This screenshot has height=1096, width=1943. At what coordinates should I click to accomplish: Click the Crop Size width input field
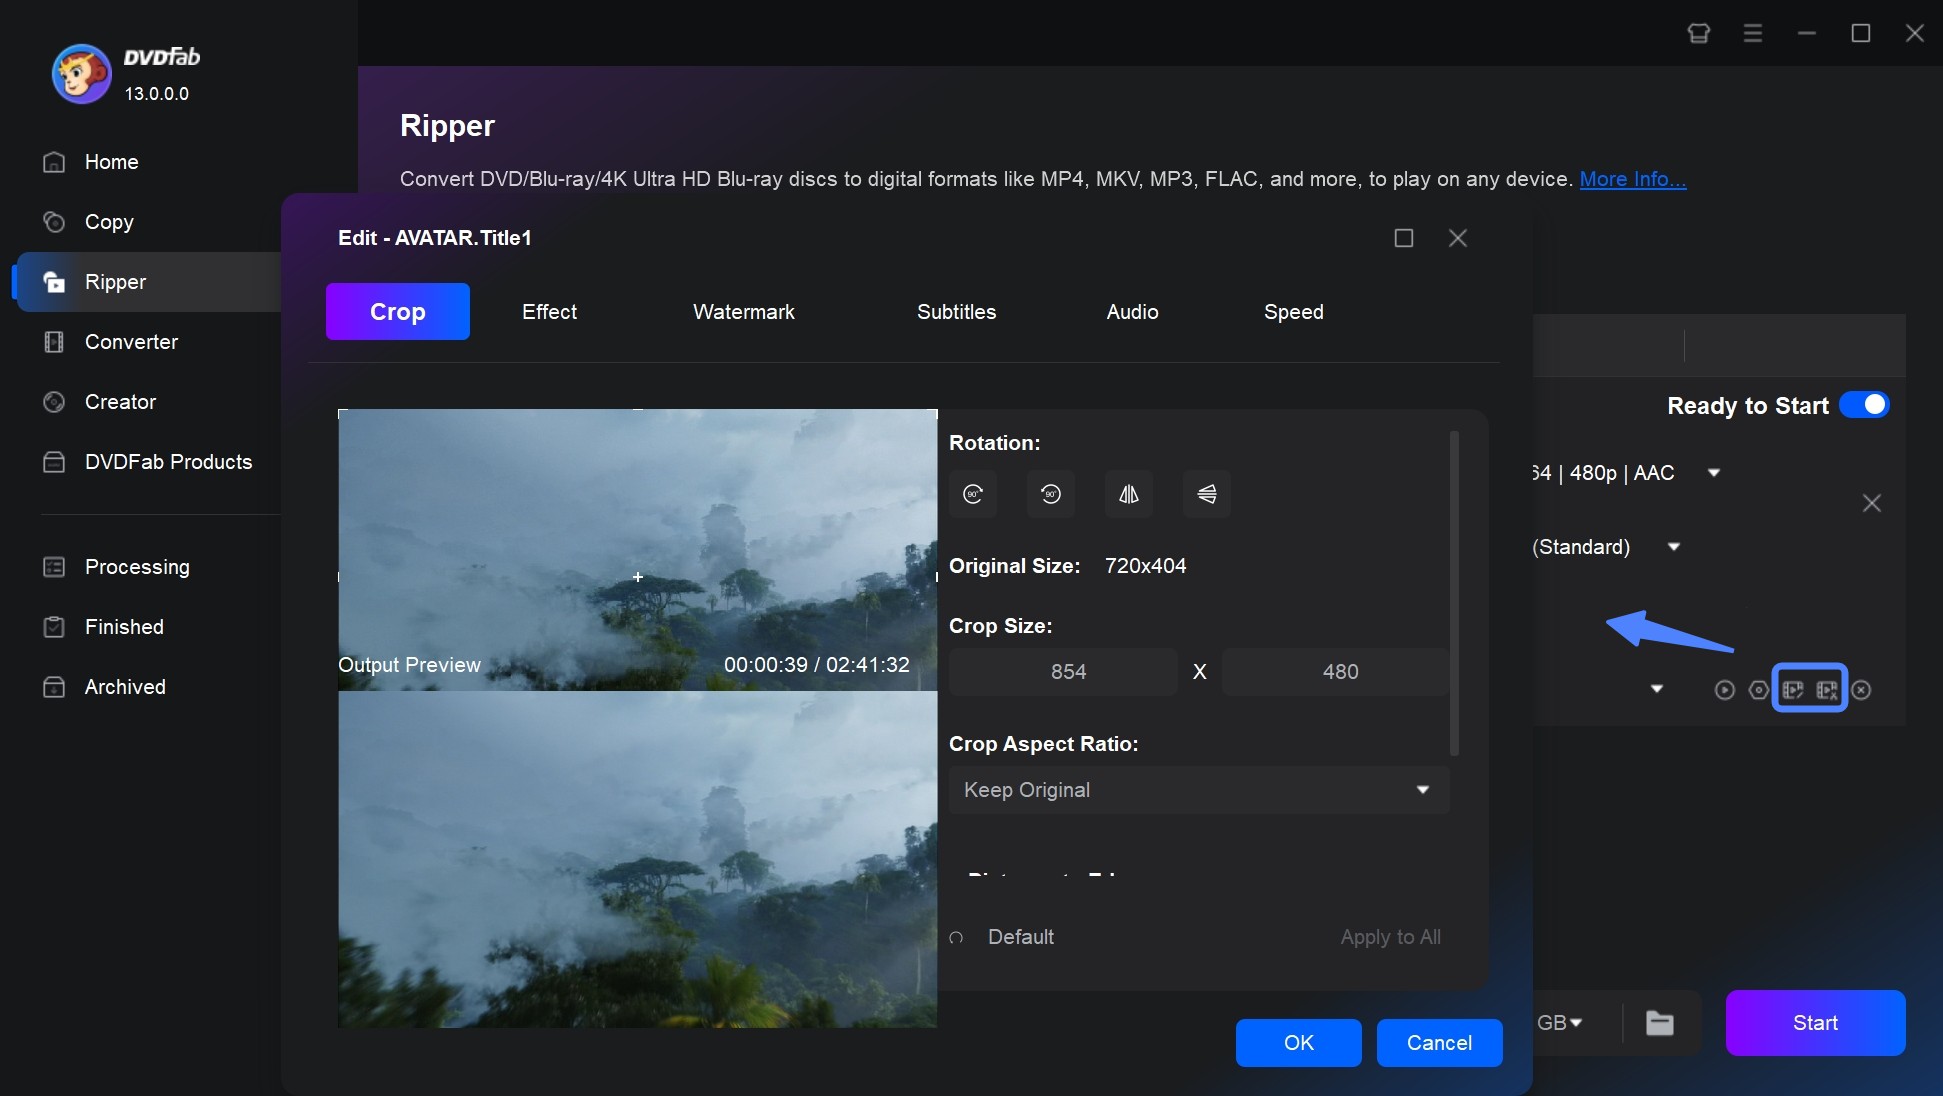[x=1068, y=670]
